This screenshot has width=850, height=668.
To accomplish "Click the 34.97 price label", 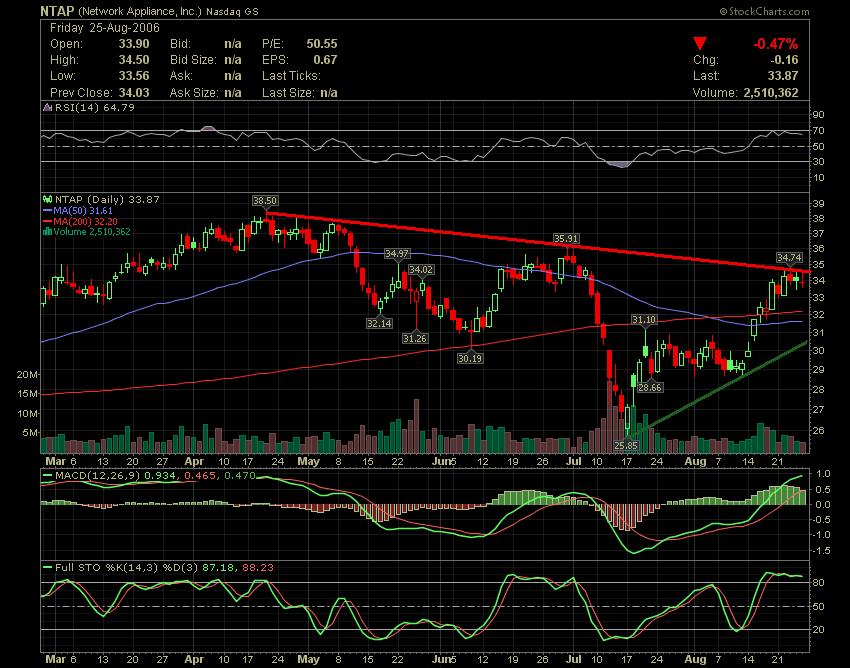I will click(397, 254).
